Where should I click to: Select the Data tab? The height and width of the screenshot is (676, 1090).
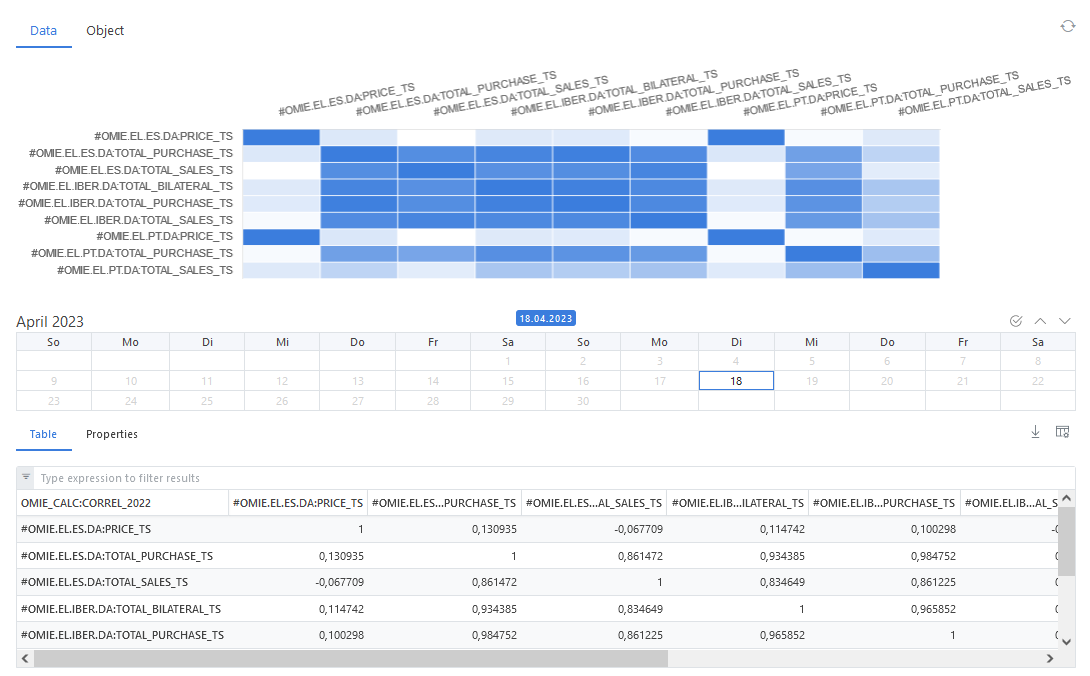pyautogui.click(x=43, y=31)
